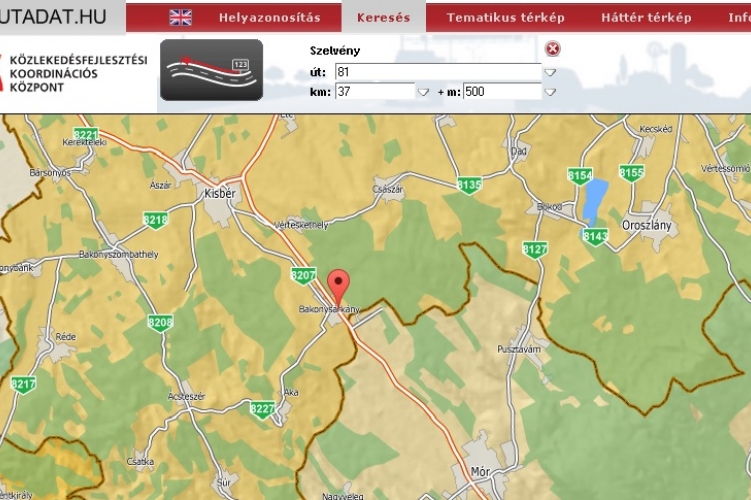Click the 8227 road sign near Aka
The height and width of the screenshot is (500, 751).
coord(263,408)
